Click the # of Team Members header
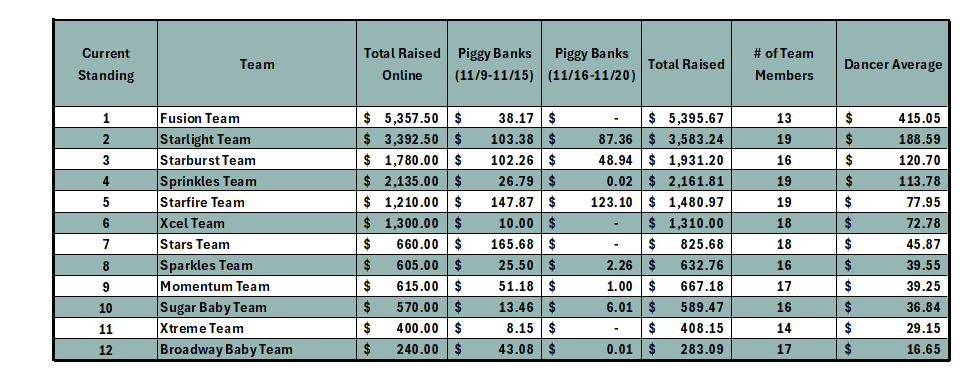The image size is (977, 388). 784,64
